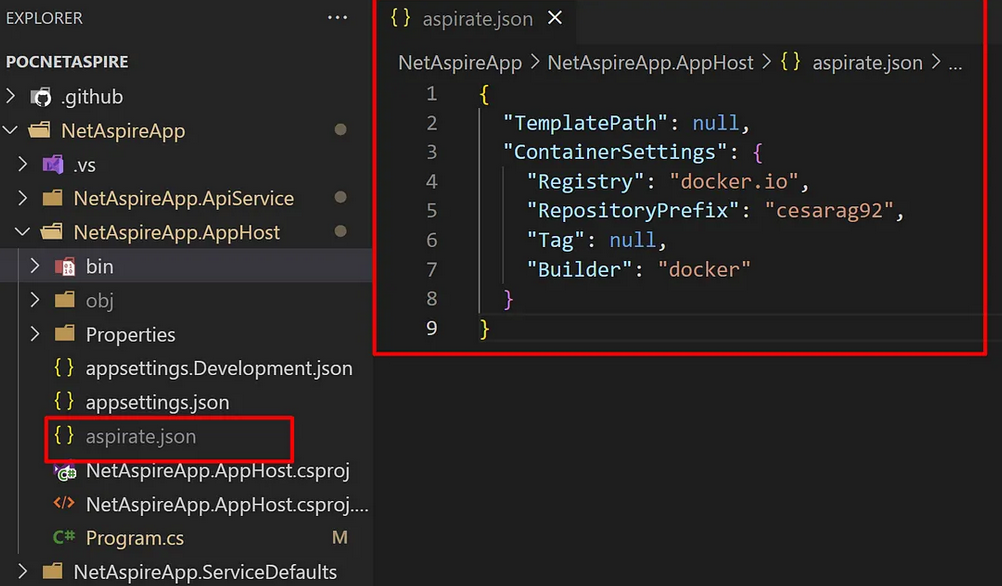This screenshot has height=586, width=1002.
Task: Click "Builder" key in editor
Action: point(580,270)
